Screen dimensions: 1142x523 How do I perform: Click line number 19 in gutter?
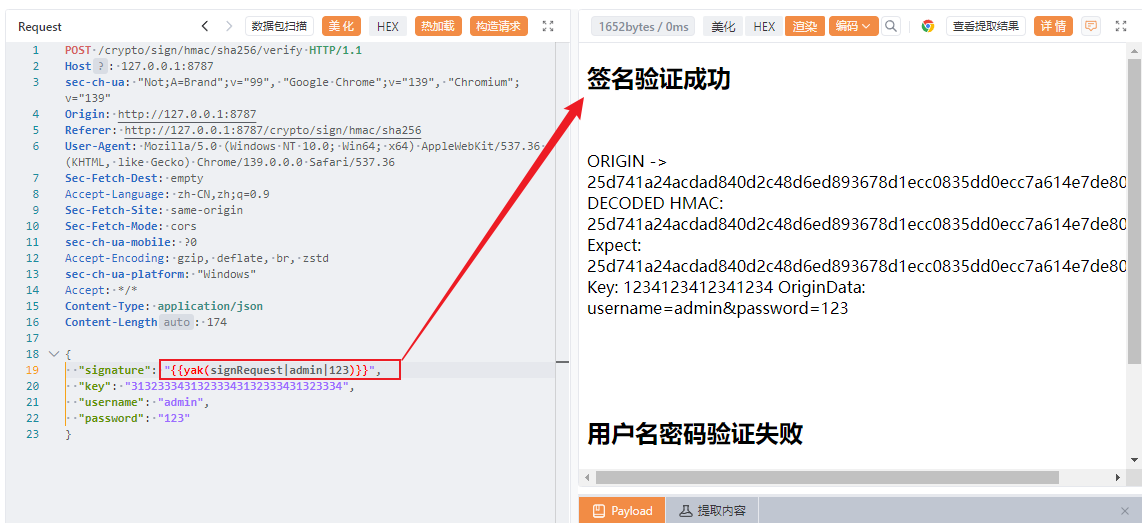point(32,370)
